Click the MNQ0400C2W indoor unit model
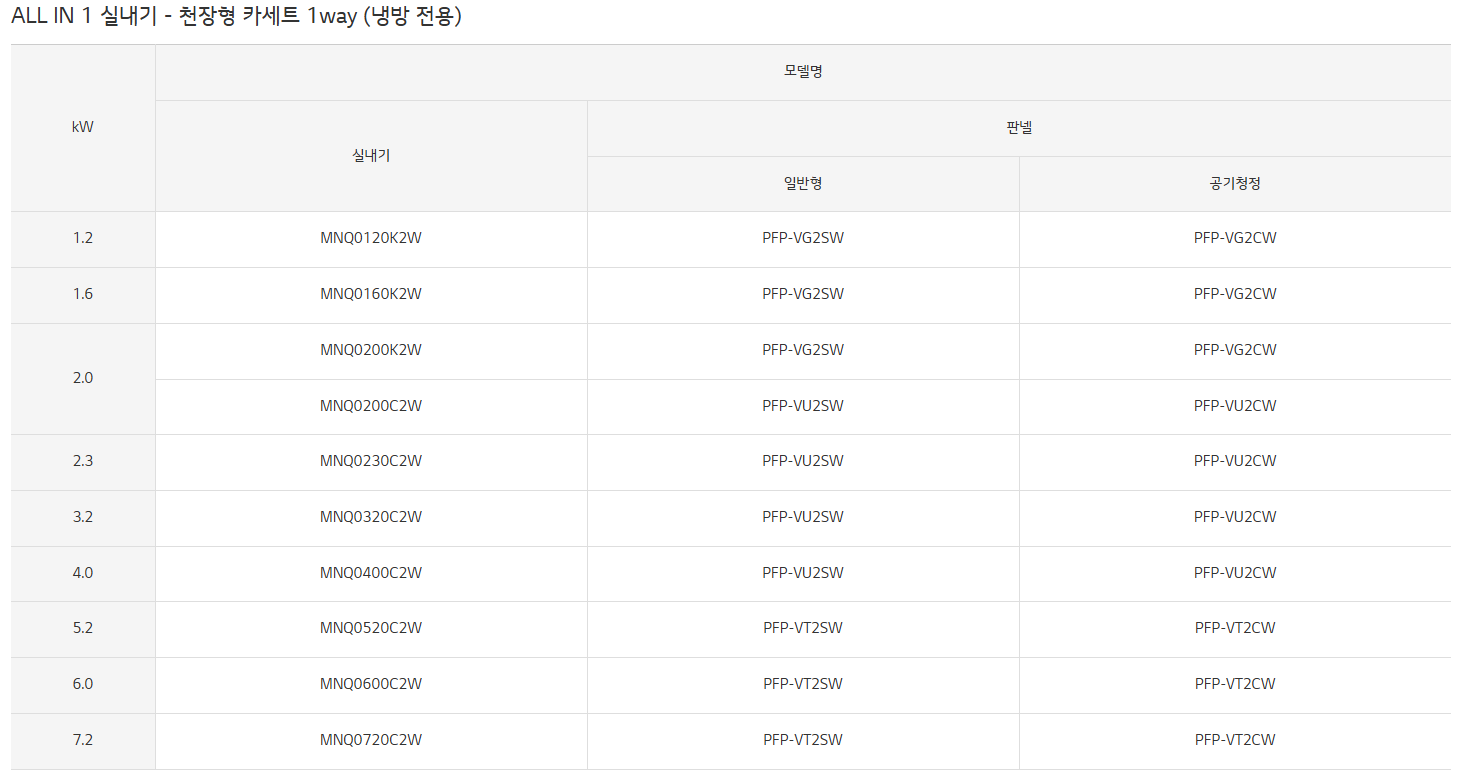This screenshot has height=778, width=1462. [x=371, y=573]
